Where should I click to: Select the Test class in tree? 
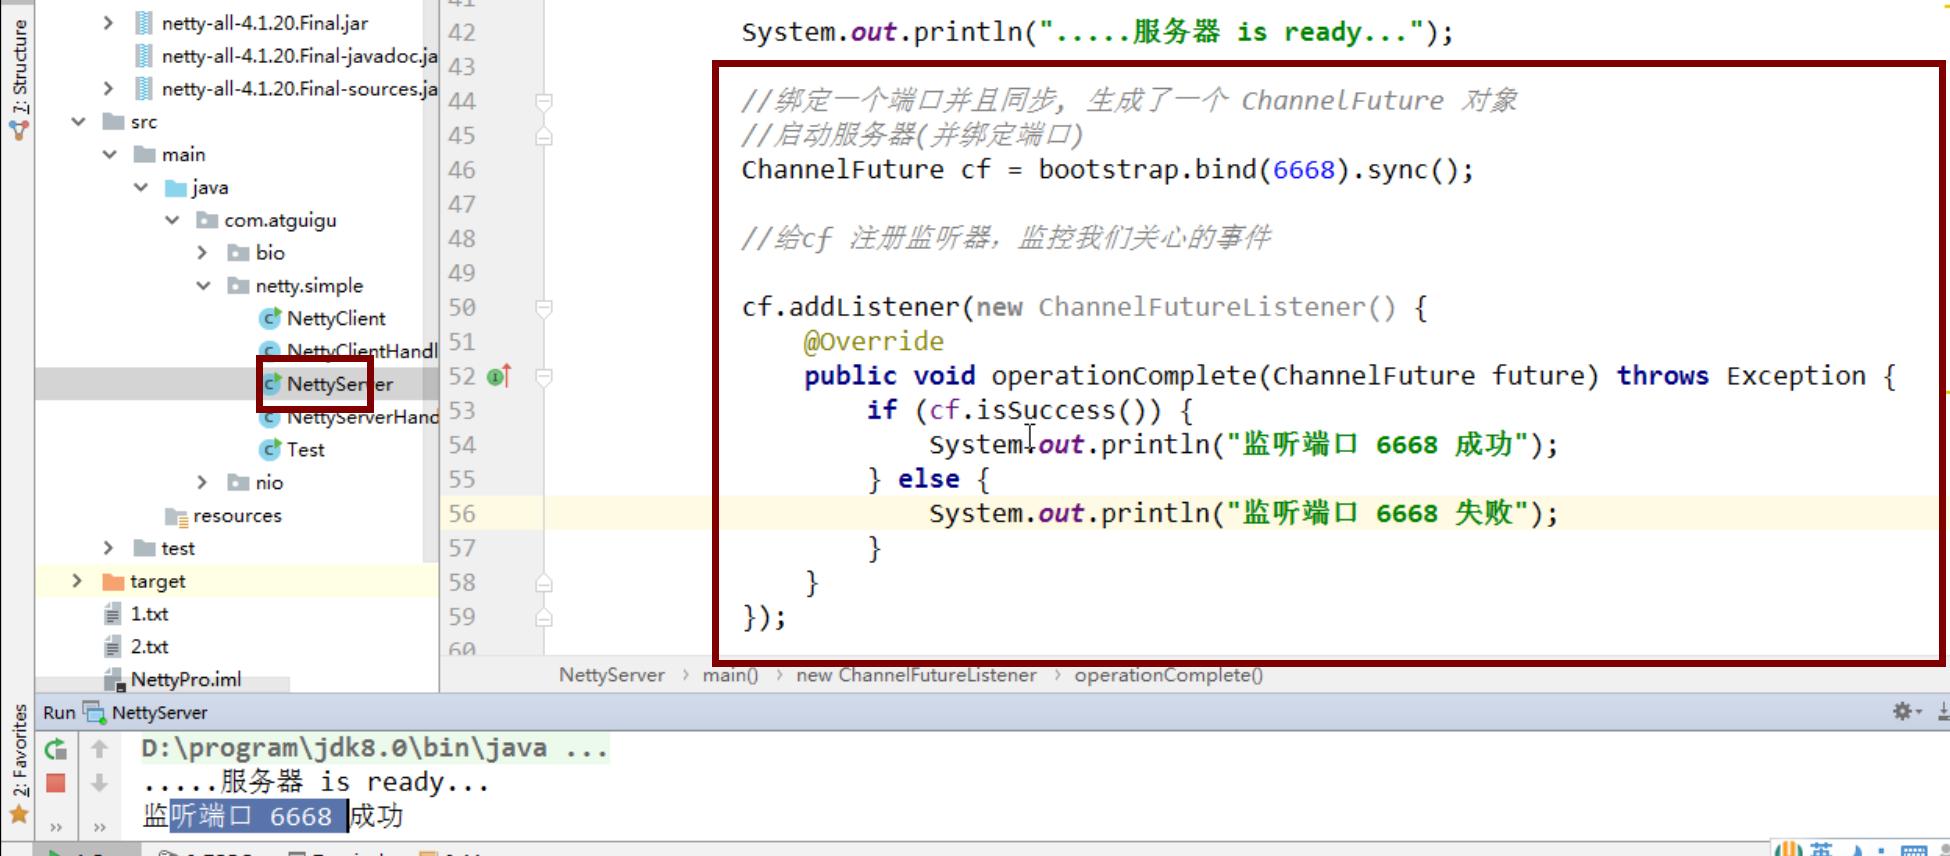(305, 450)
